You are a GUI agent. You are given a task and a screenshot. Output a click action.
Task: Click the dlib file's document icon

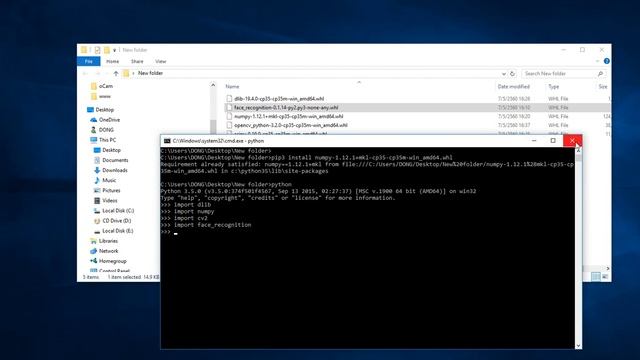[x=229, y=99]
